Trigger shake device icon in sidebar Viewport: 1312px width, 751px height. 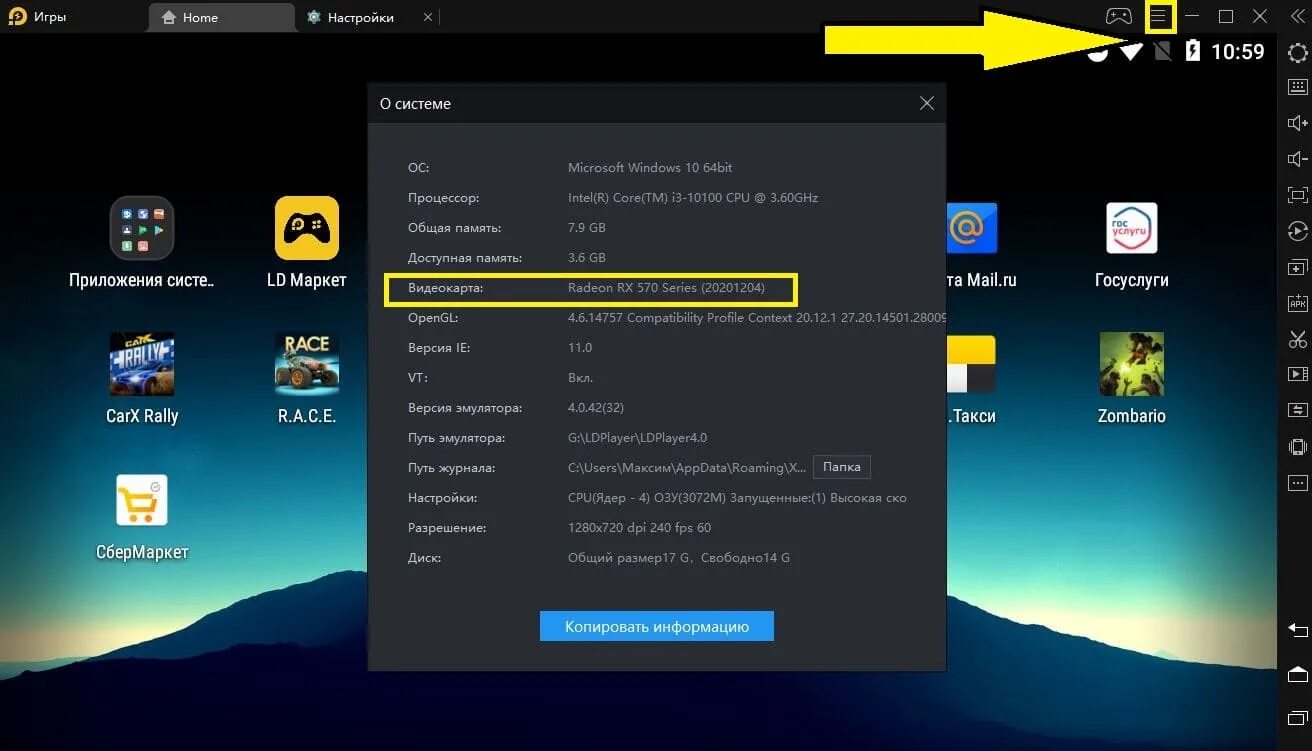point(1298,446)
